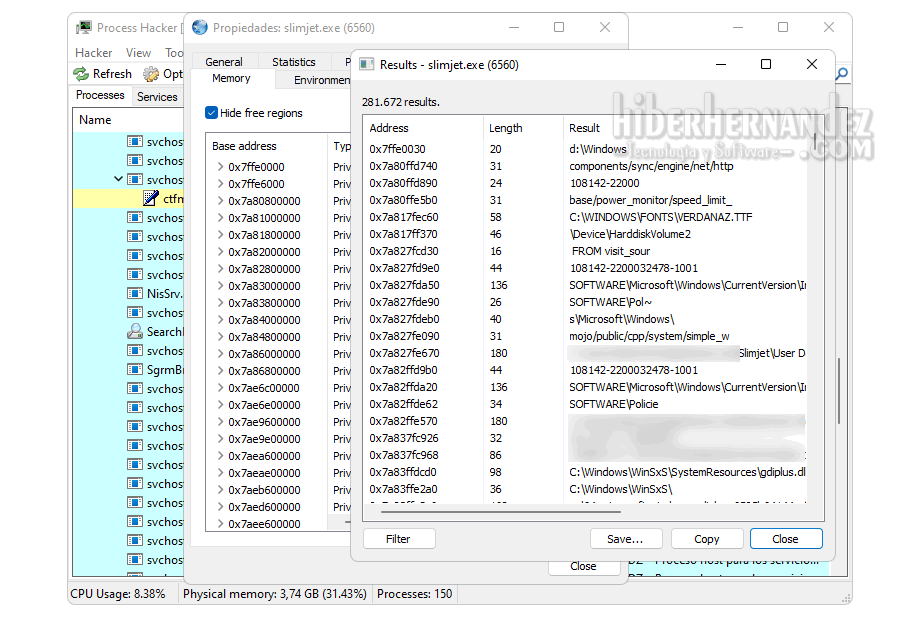
Task: Click the Close button in Results dialog
Action: [786, 539]
